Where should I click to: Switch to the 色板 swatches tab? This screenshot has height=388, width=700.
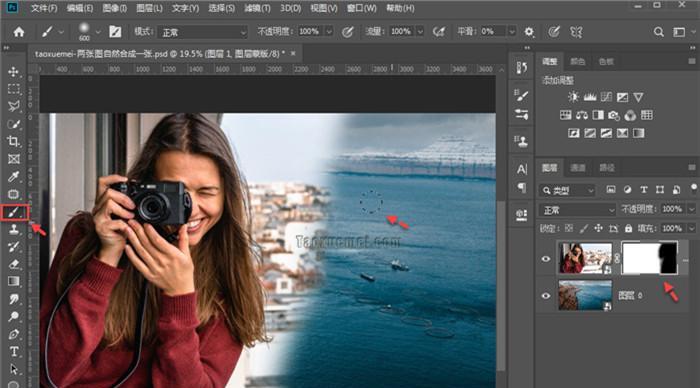pos(606,62)
